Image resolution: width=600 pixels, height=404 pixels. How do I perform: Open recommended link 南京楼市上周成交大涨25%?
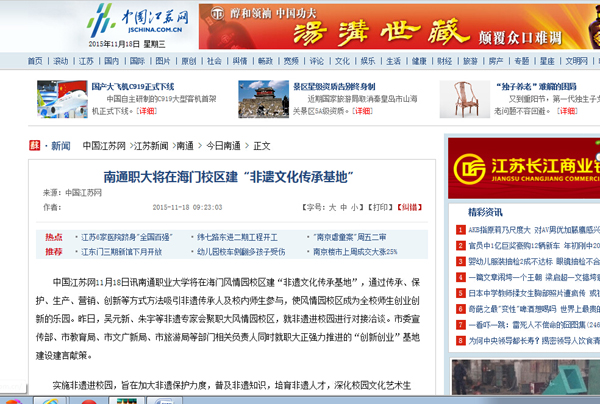(355, 252)
